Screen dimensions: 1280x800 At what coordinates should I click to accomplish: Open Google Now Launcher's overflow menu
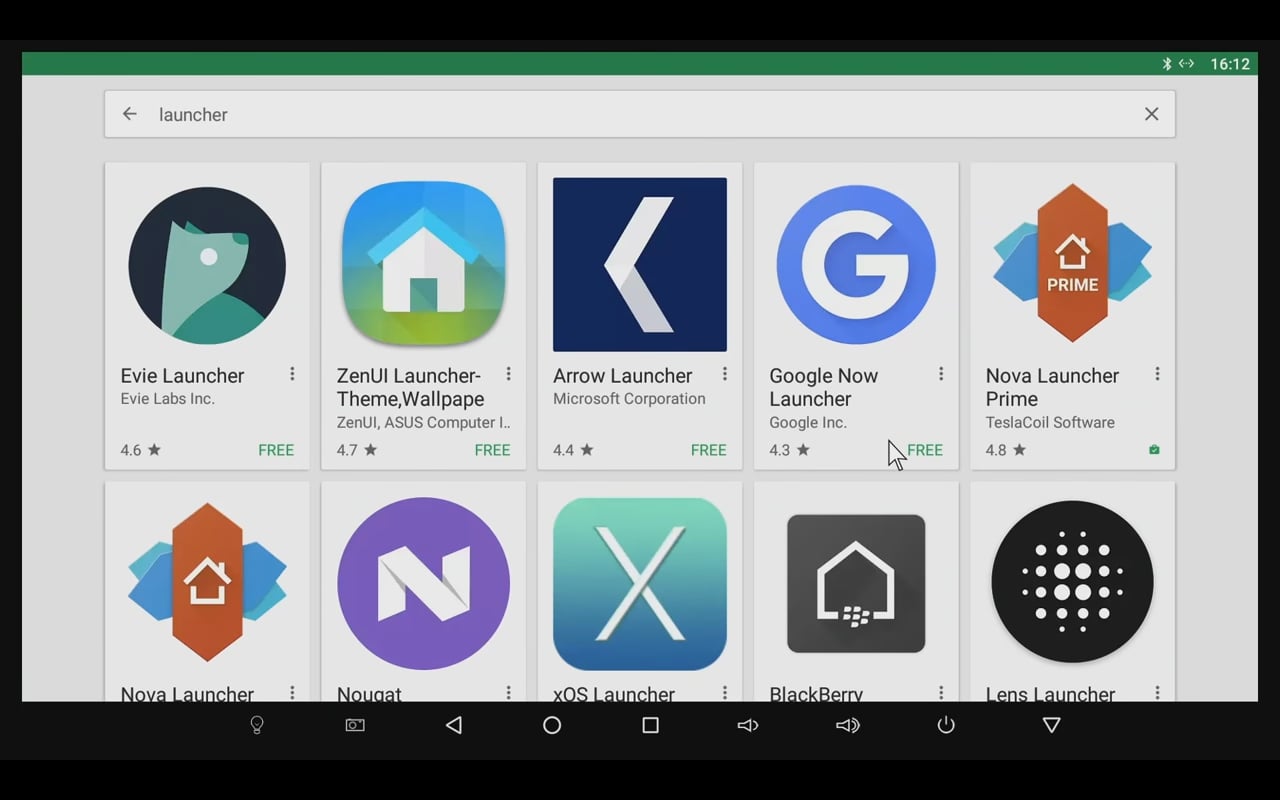[x=940, y=373]
